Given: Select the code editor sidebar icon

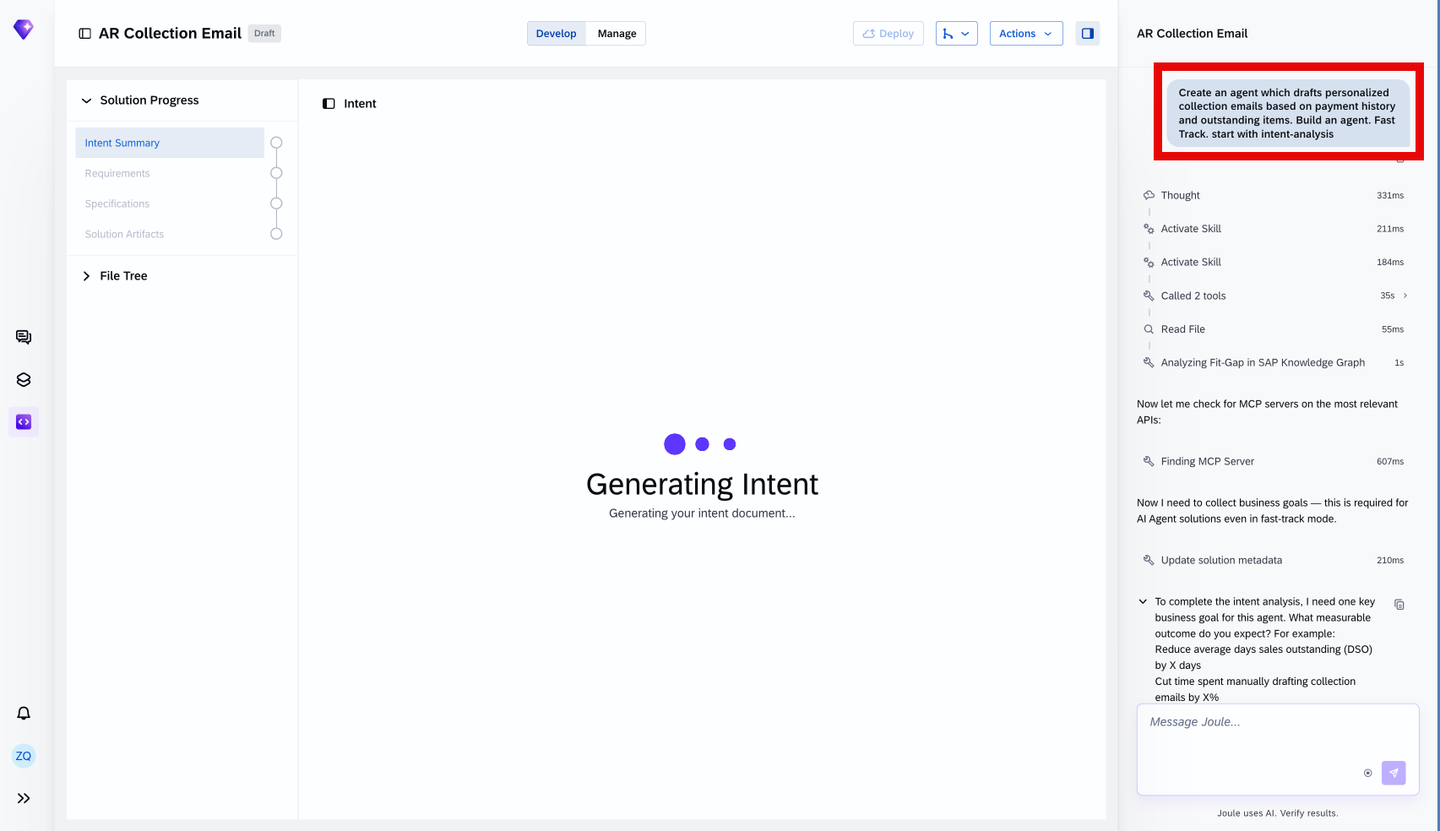Looking at the screenshot, I should (x=23, y=422).
